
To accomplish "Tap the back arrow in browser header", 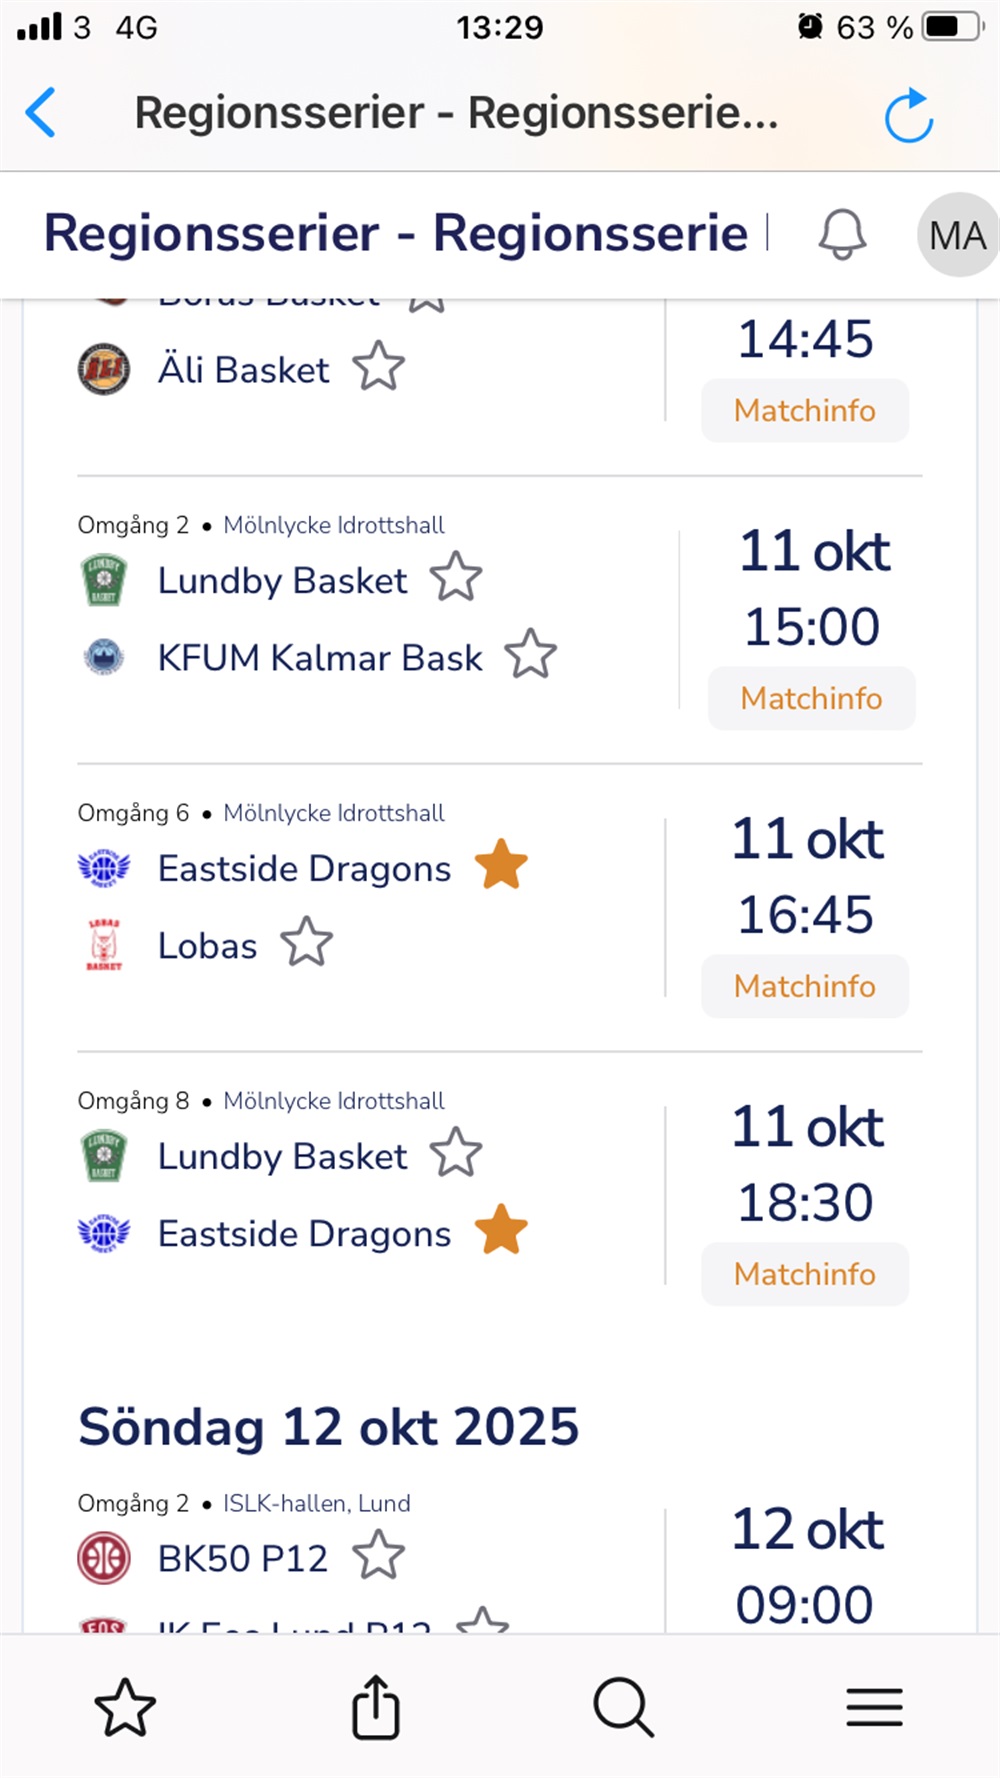I will pos(42,112).
